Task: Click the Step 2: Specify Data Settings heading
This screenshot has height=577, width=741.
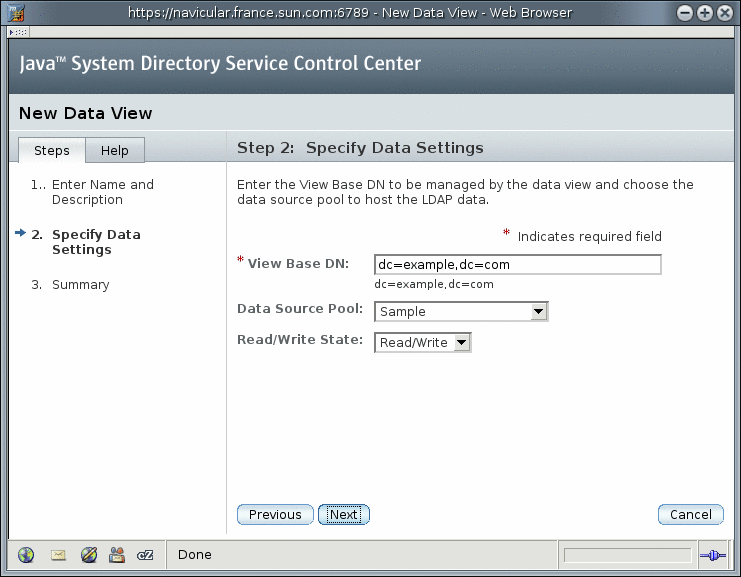Action: [360, 147]
